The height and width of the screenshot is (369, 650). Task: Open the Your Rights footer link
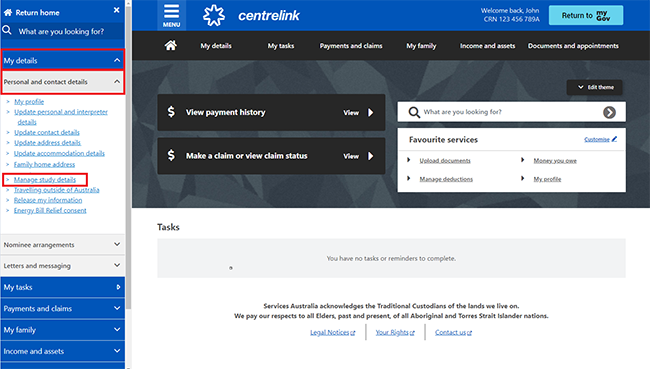click(x=392, y=333)
